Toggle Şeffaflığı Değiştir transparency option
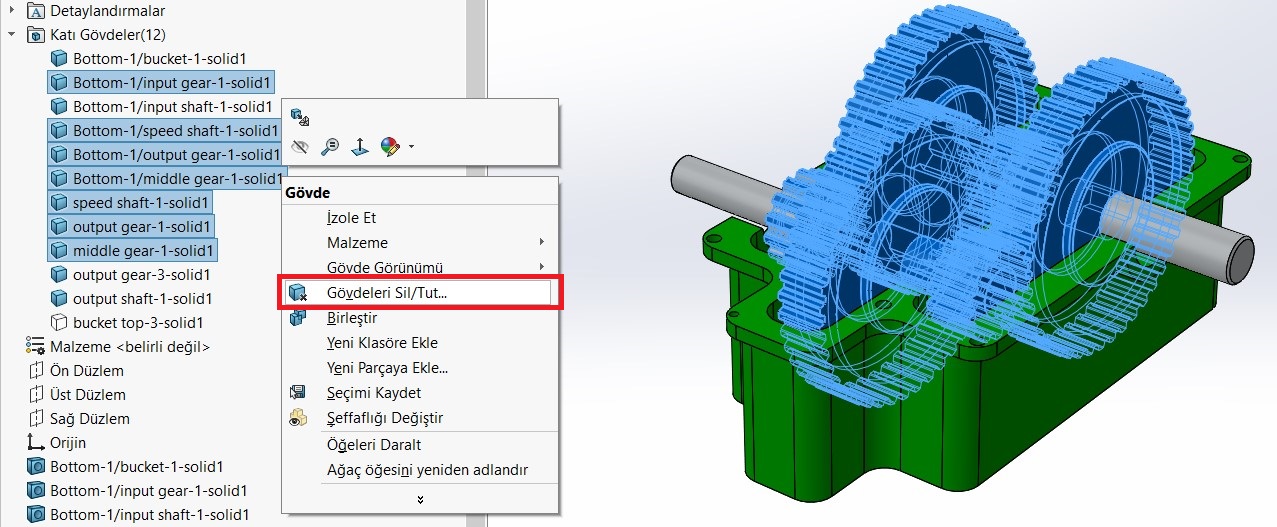1277x527 pixels. 385,418
